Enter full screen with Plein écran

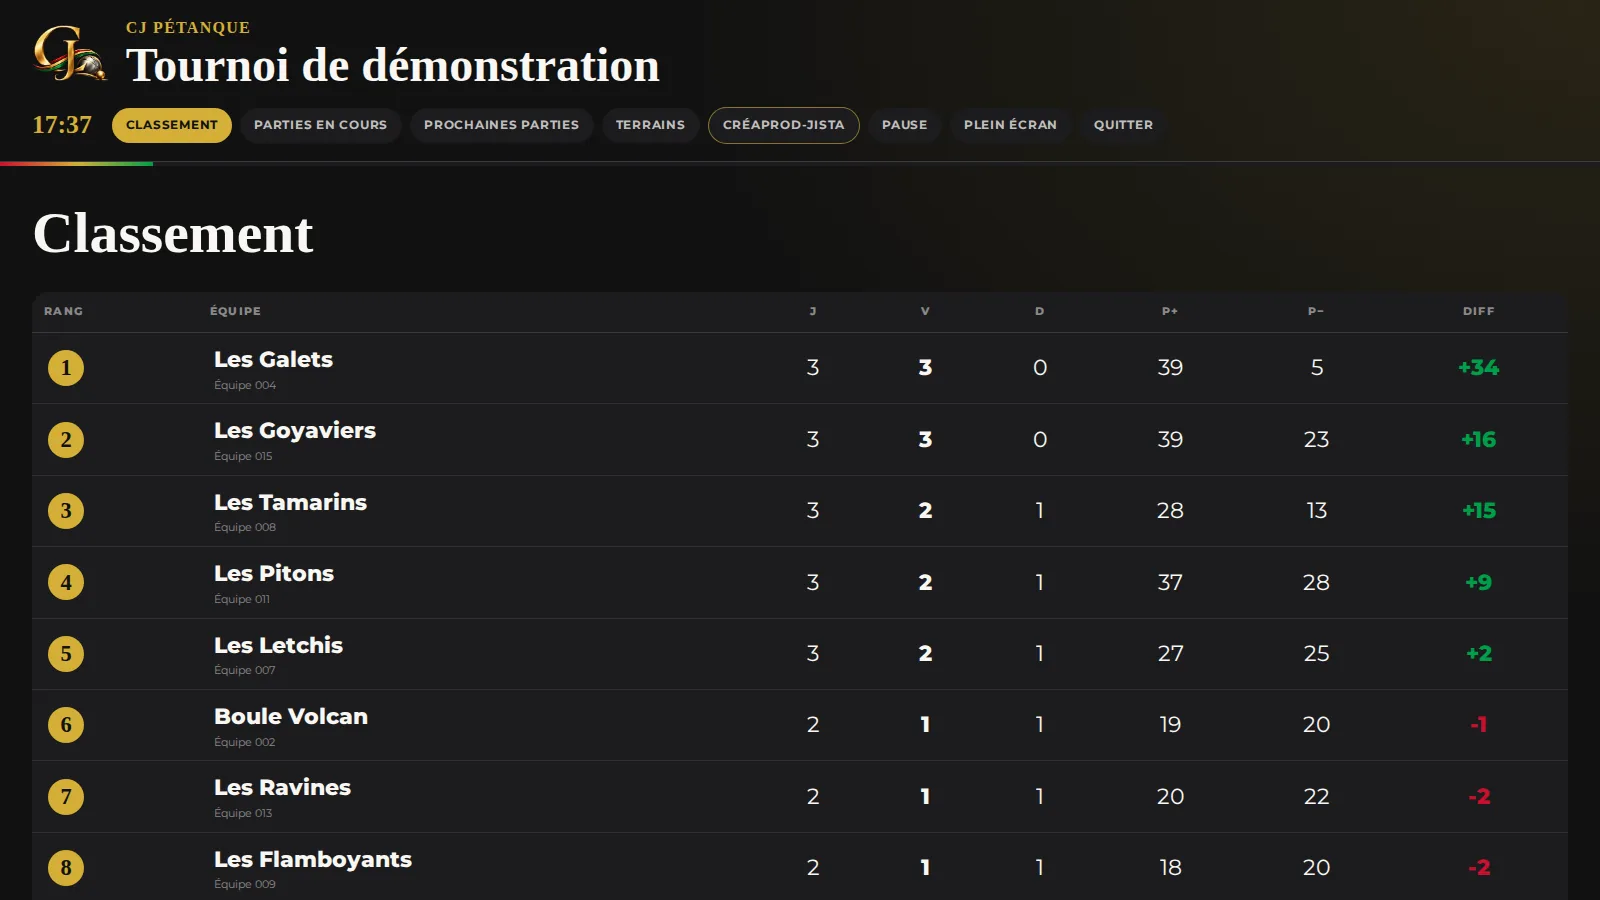[x=1010, y=125]
